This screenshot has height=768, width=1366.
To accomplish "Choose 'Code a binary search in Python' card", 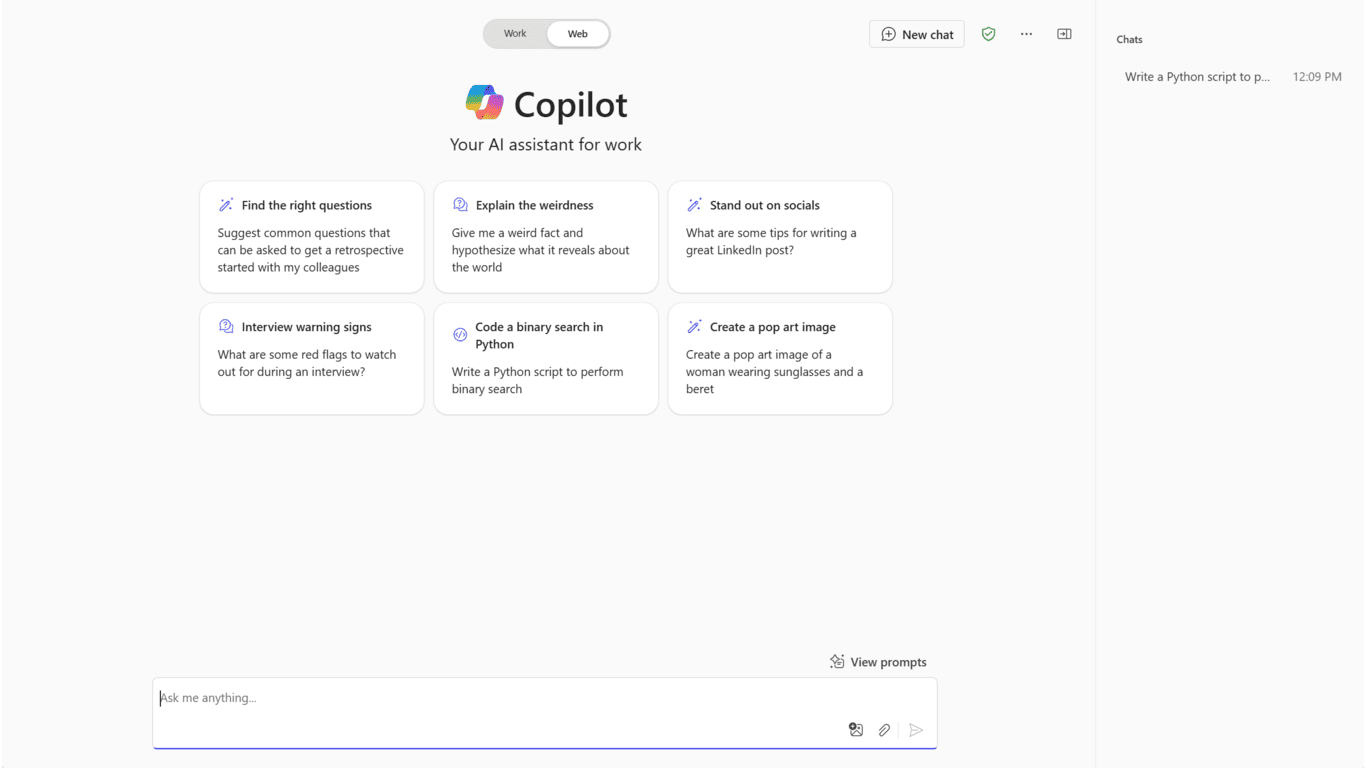I will [546, 358].
